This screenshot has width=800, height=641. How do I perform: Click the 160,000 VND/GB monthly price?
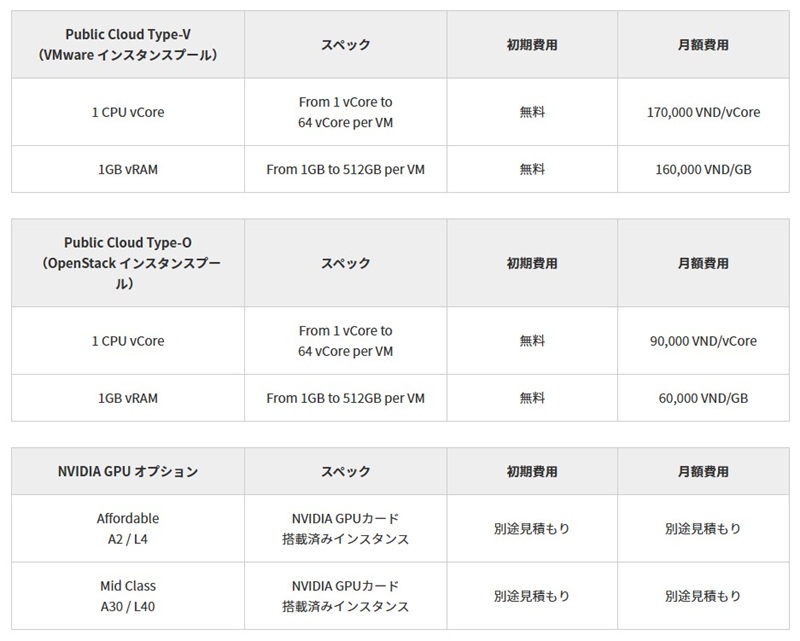(x=703, y=169)
